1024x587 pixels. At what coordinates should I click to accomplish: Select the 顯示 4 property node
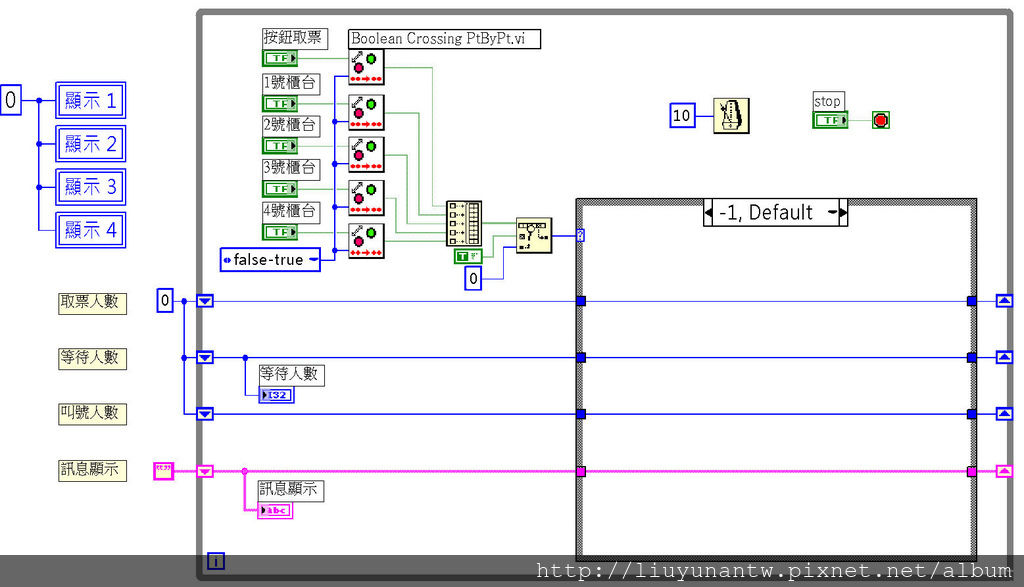pyautogui.click(x=90, y=230)
